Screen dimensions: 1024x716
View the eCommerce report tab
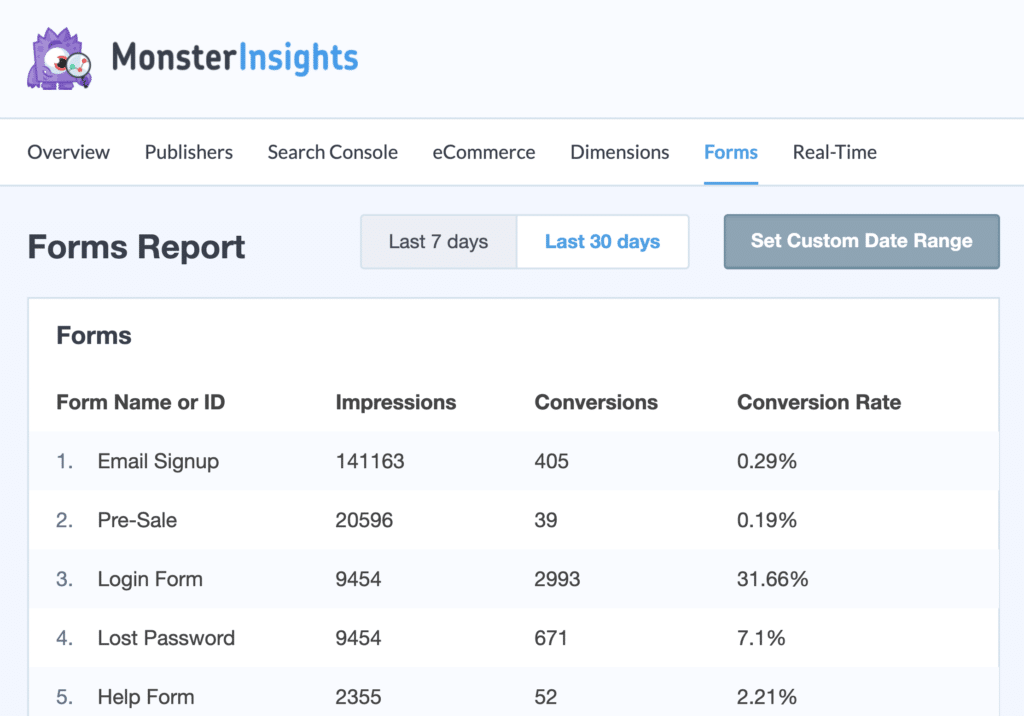point(484,152)
